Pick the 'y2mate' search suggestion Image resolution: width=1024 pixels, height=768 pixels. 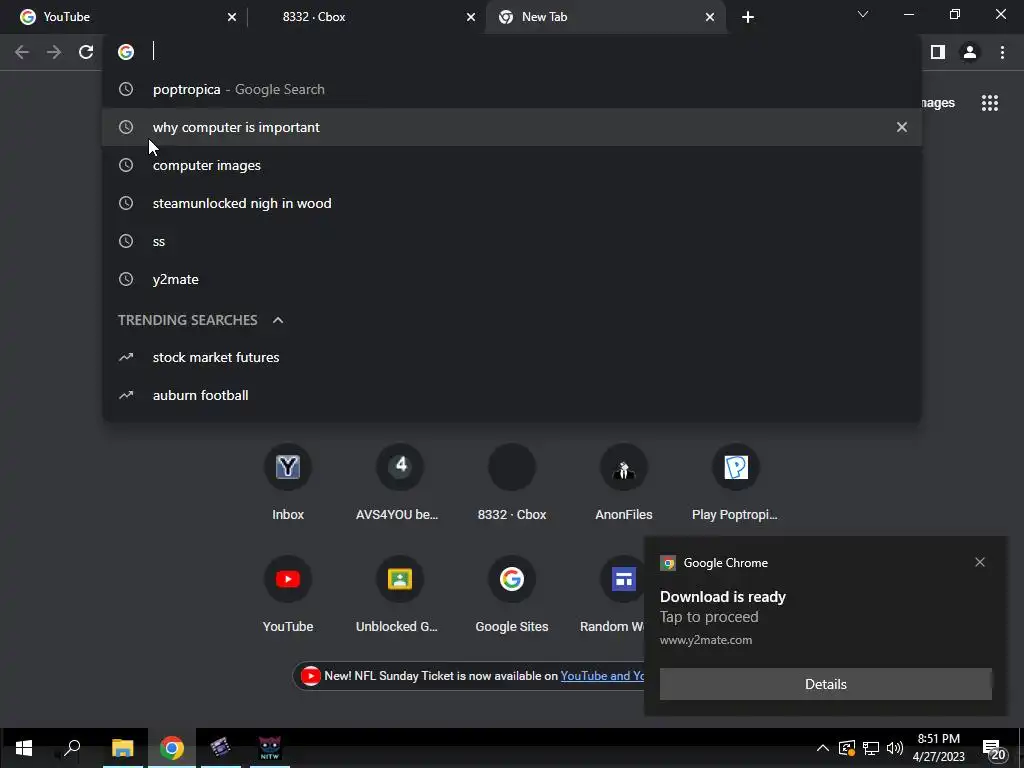[x=512, y=279]
